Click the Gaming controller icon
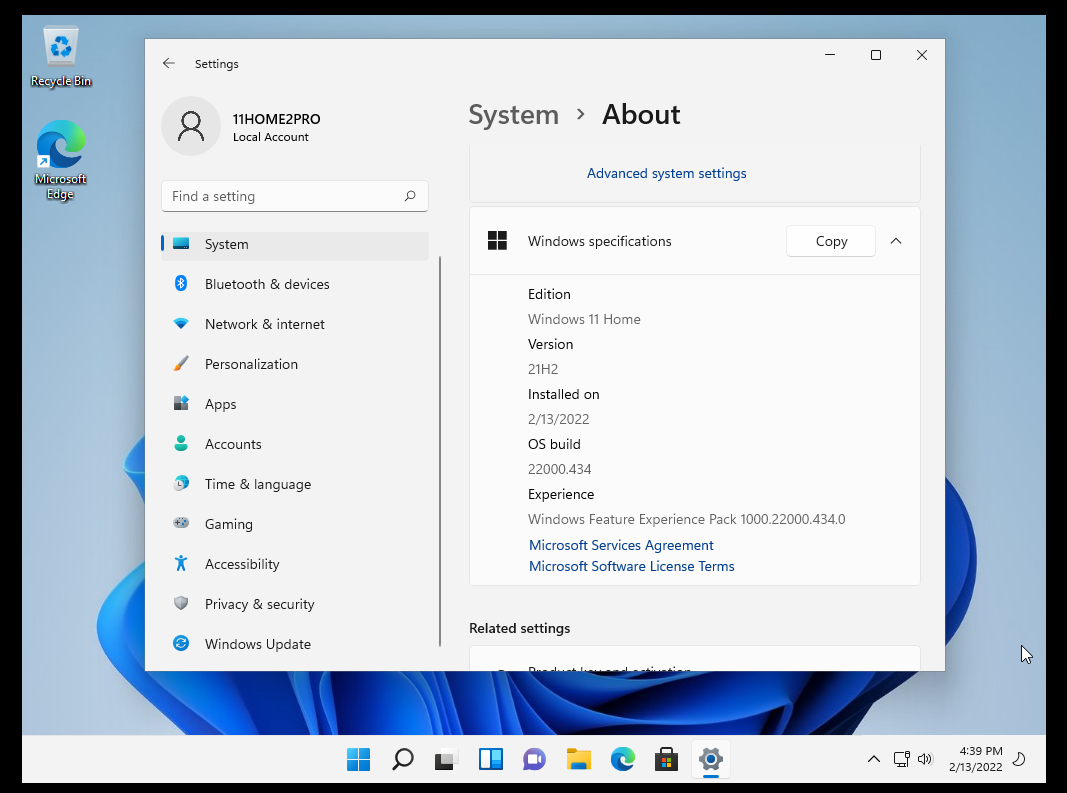 (181, 523)
